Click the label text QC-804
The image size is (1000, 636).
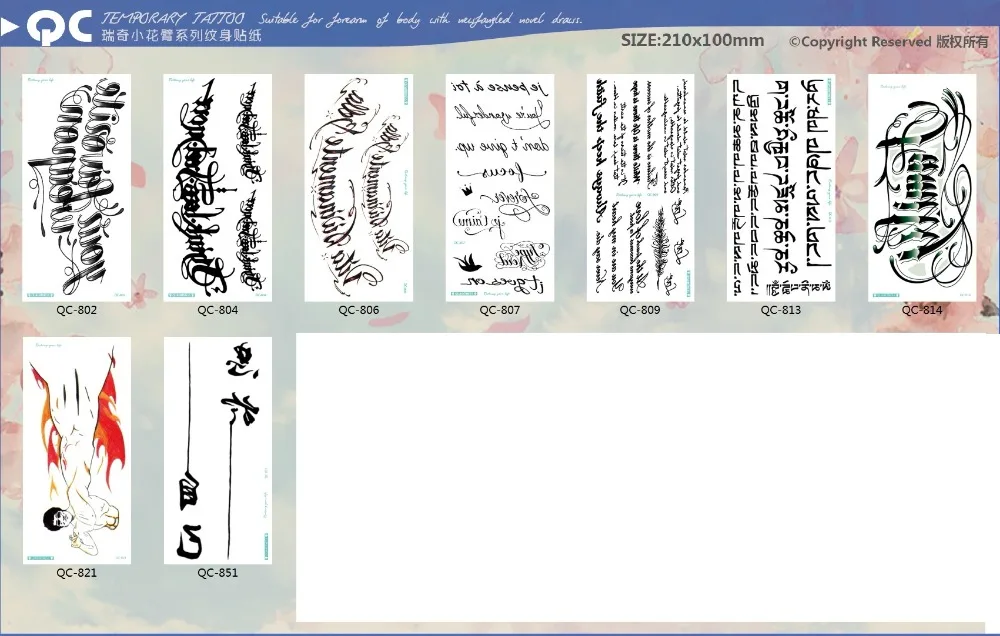[x=217, y=310]
